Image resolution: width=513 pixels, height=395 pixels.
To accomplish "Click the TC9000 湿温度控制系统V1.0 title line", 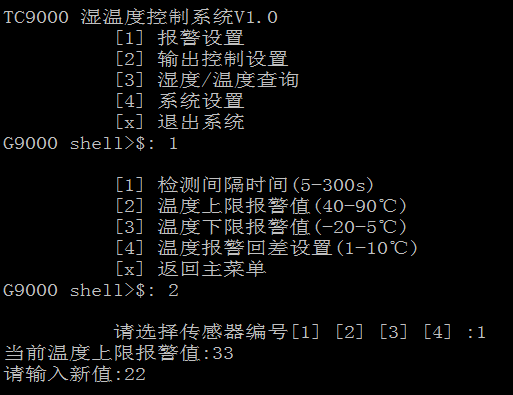I will 140,17.
